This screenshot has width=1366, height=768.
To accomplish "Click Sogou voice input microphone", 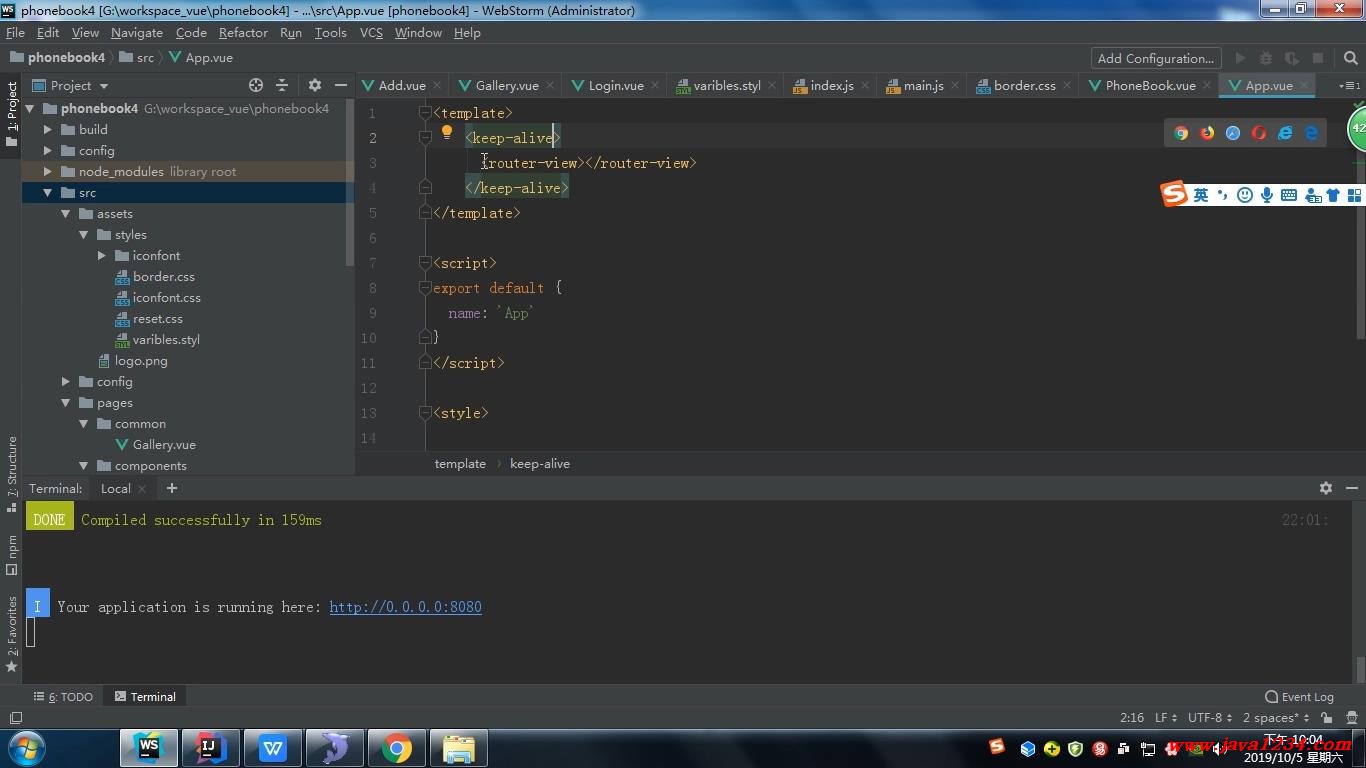I will click(x=1267, y=195).
